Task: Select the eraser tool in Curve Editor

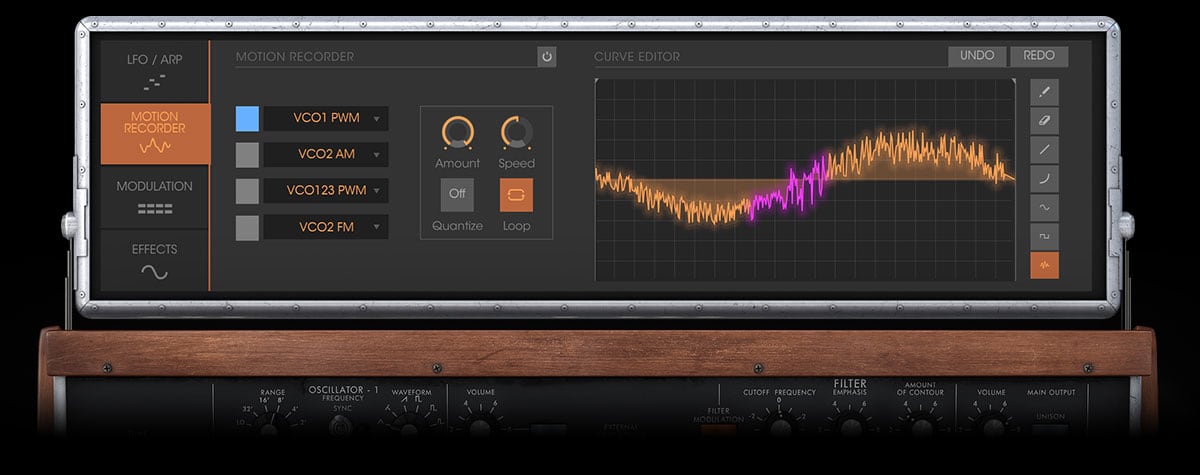Action: (1045, 121)
